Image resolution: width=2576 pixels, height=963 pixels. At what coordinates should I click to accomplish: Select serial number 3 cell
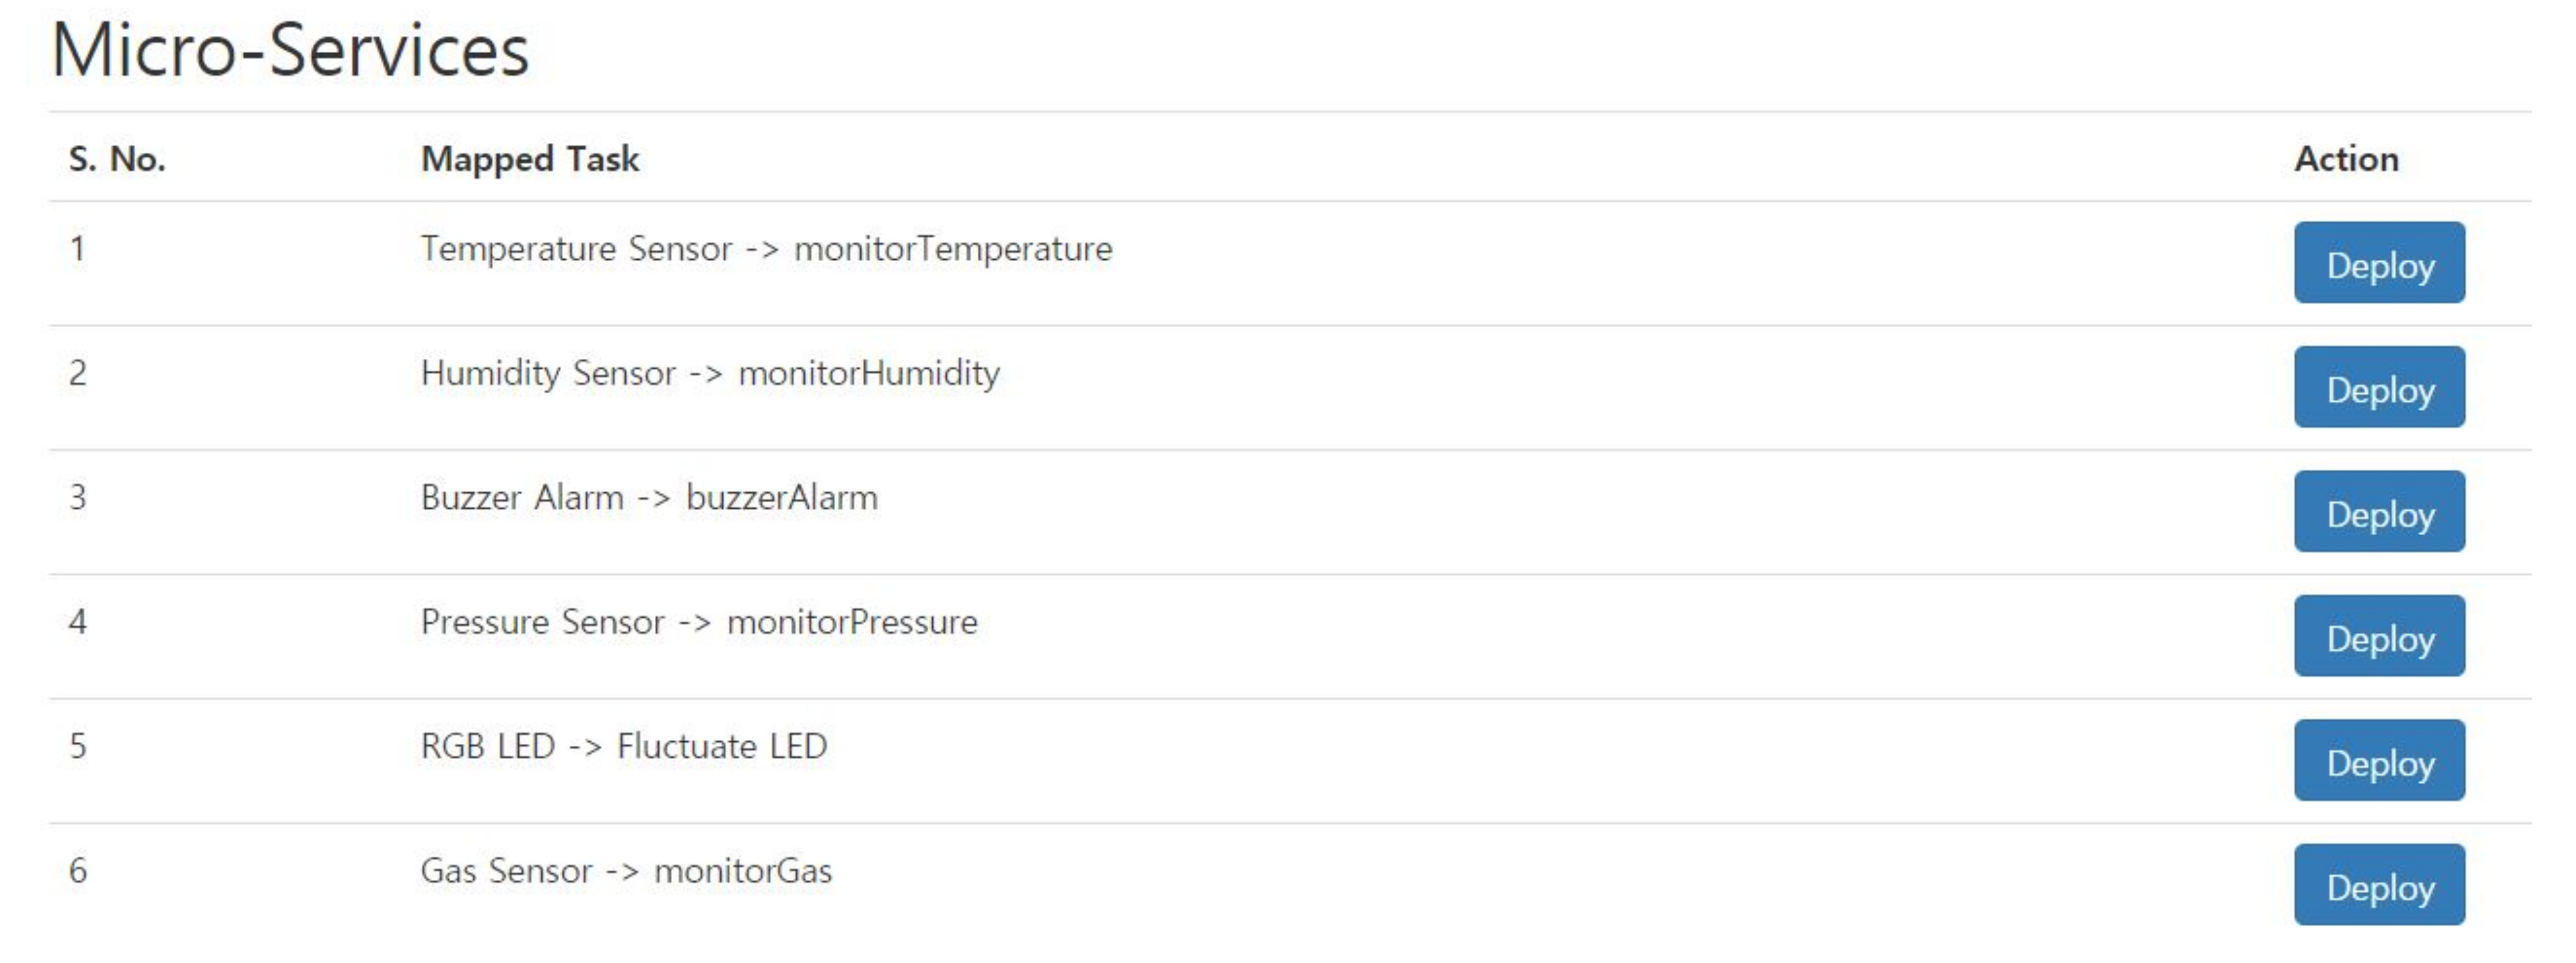click(77, 498)
